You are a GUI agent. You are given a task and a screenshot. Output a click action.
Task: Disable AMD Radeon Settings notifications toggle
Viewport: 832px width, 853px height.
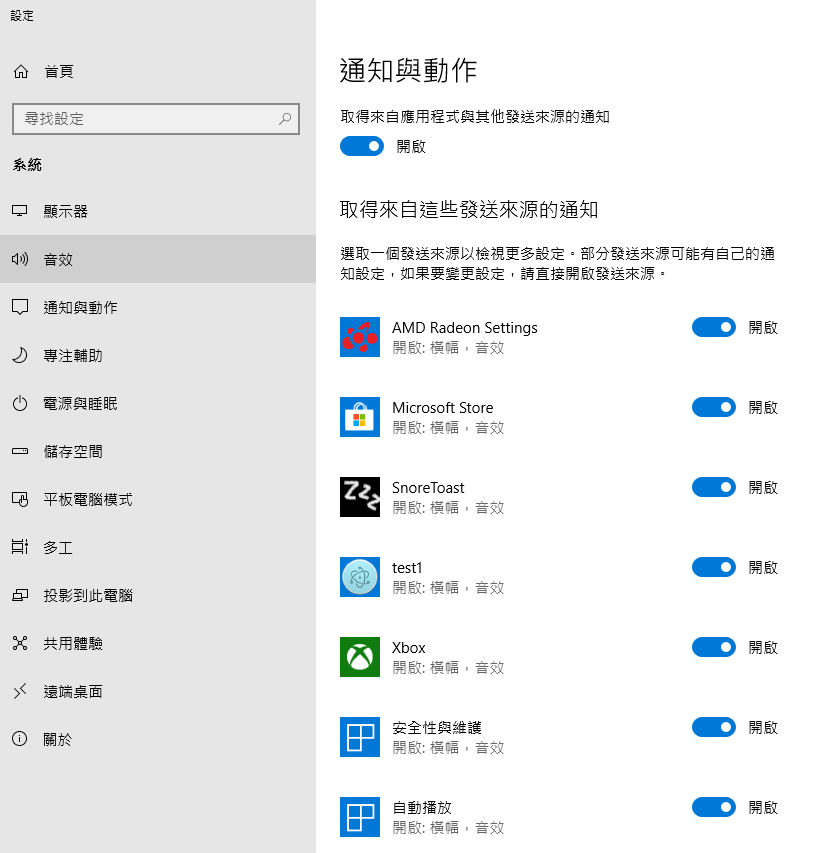(x=714, y=327)
